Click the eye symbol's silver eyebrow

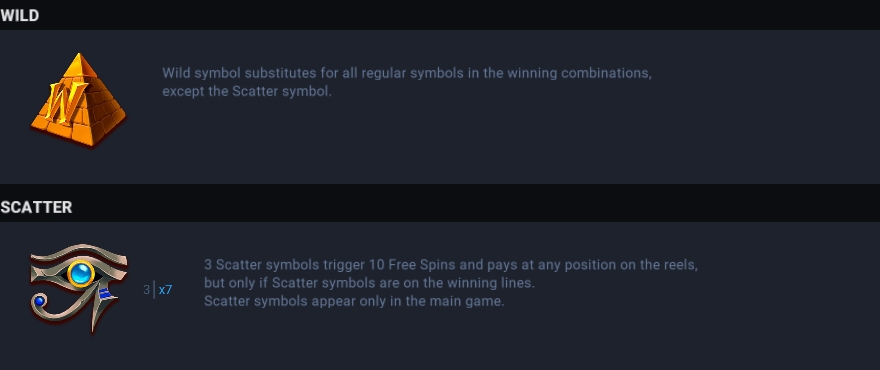(x=79, y=253)
